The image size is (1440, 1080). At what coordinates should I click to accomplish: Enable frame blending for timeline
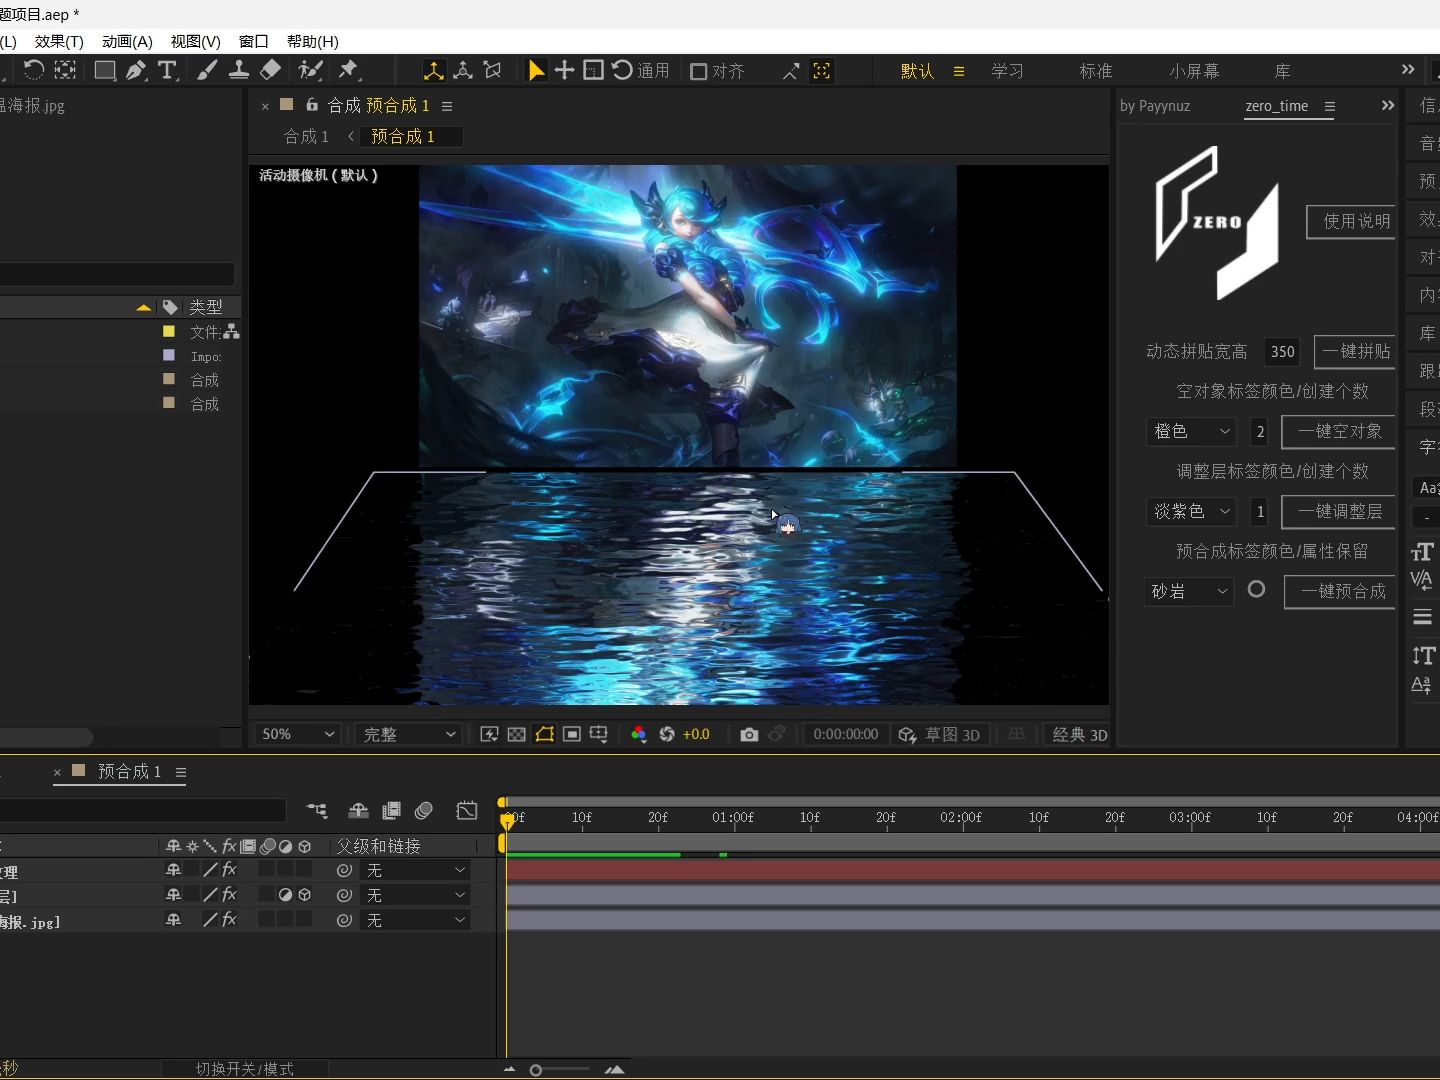391,810
